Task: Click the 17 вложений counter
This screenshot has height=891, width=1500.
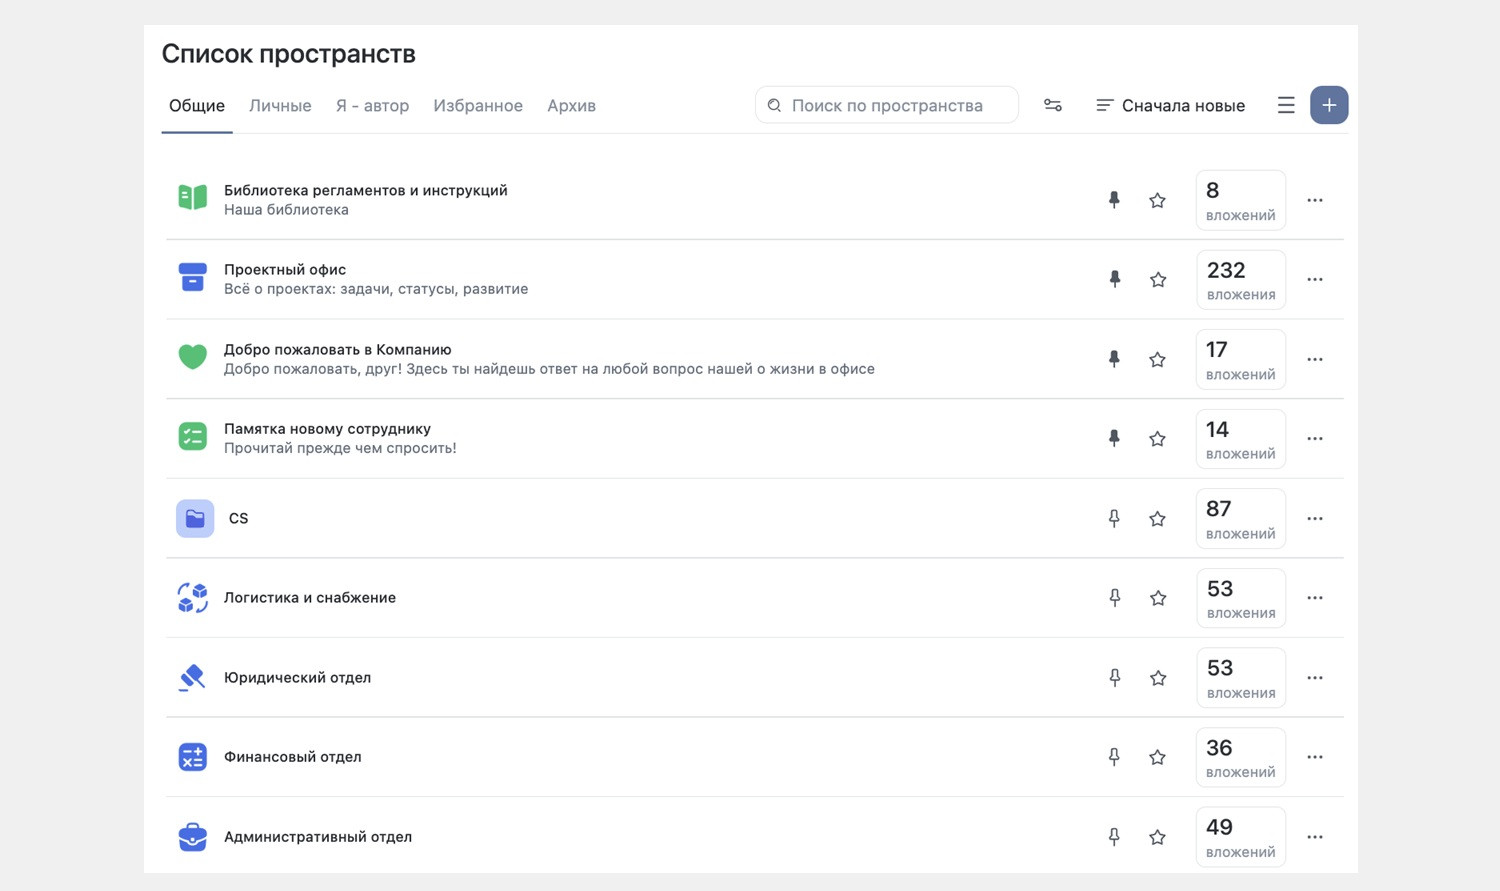Action: pyautogui.click(x=1241, y=359)
